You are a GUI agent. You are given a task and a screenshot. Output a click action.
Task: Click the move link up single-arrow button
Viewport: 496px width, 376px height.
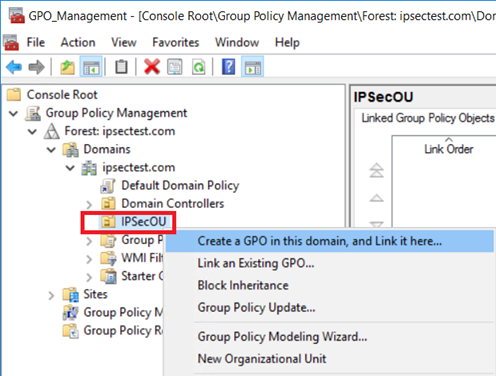tap(376, 198)
